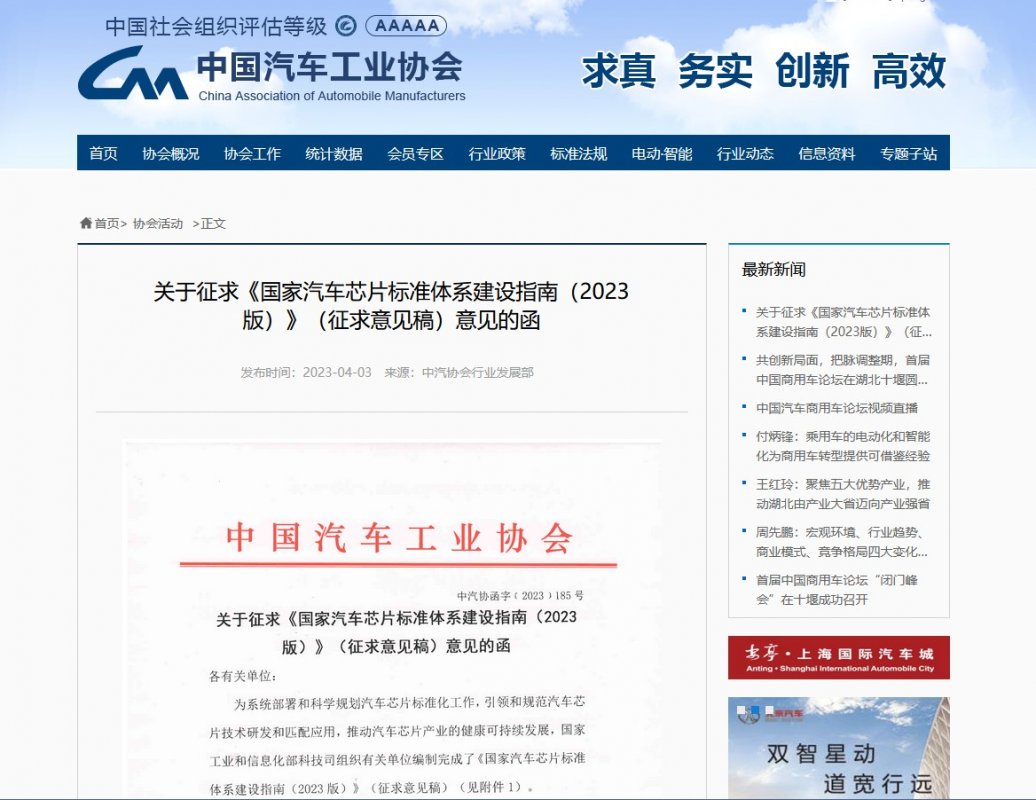Open the 首页 navigation menu item

tap(103, 153)
